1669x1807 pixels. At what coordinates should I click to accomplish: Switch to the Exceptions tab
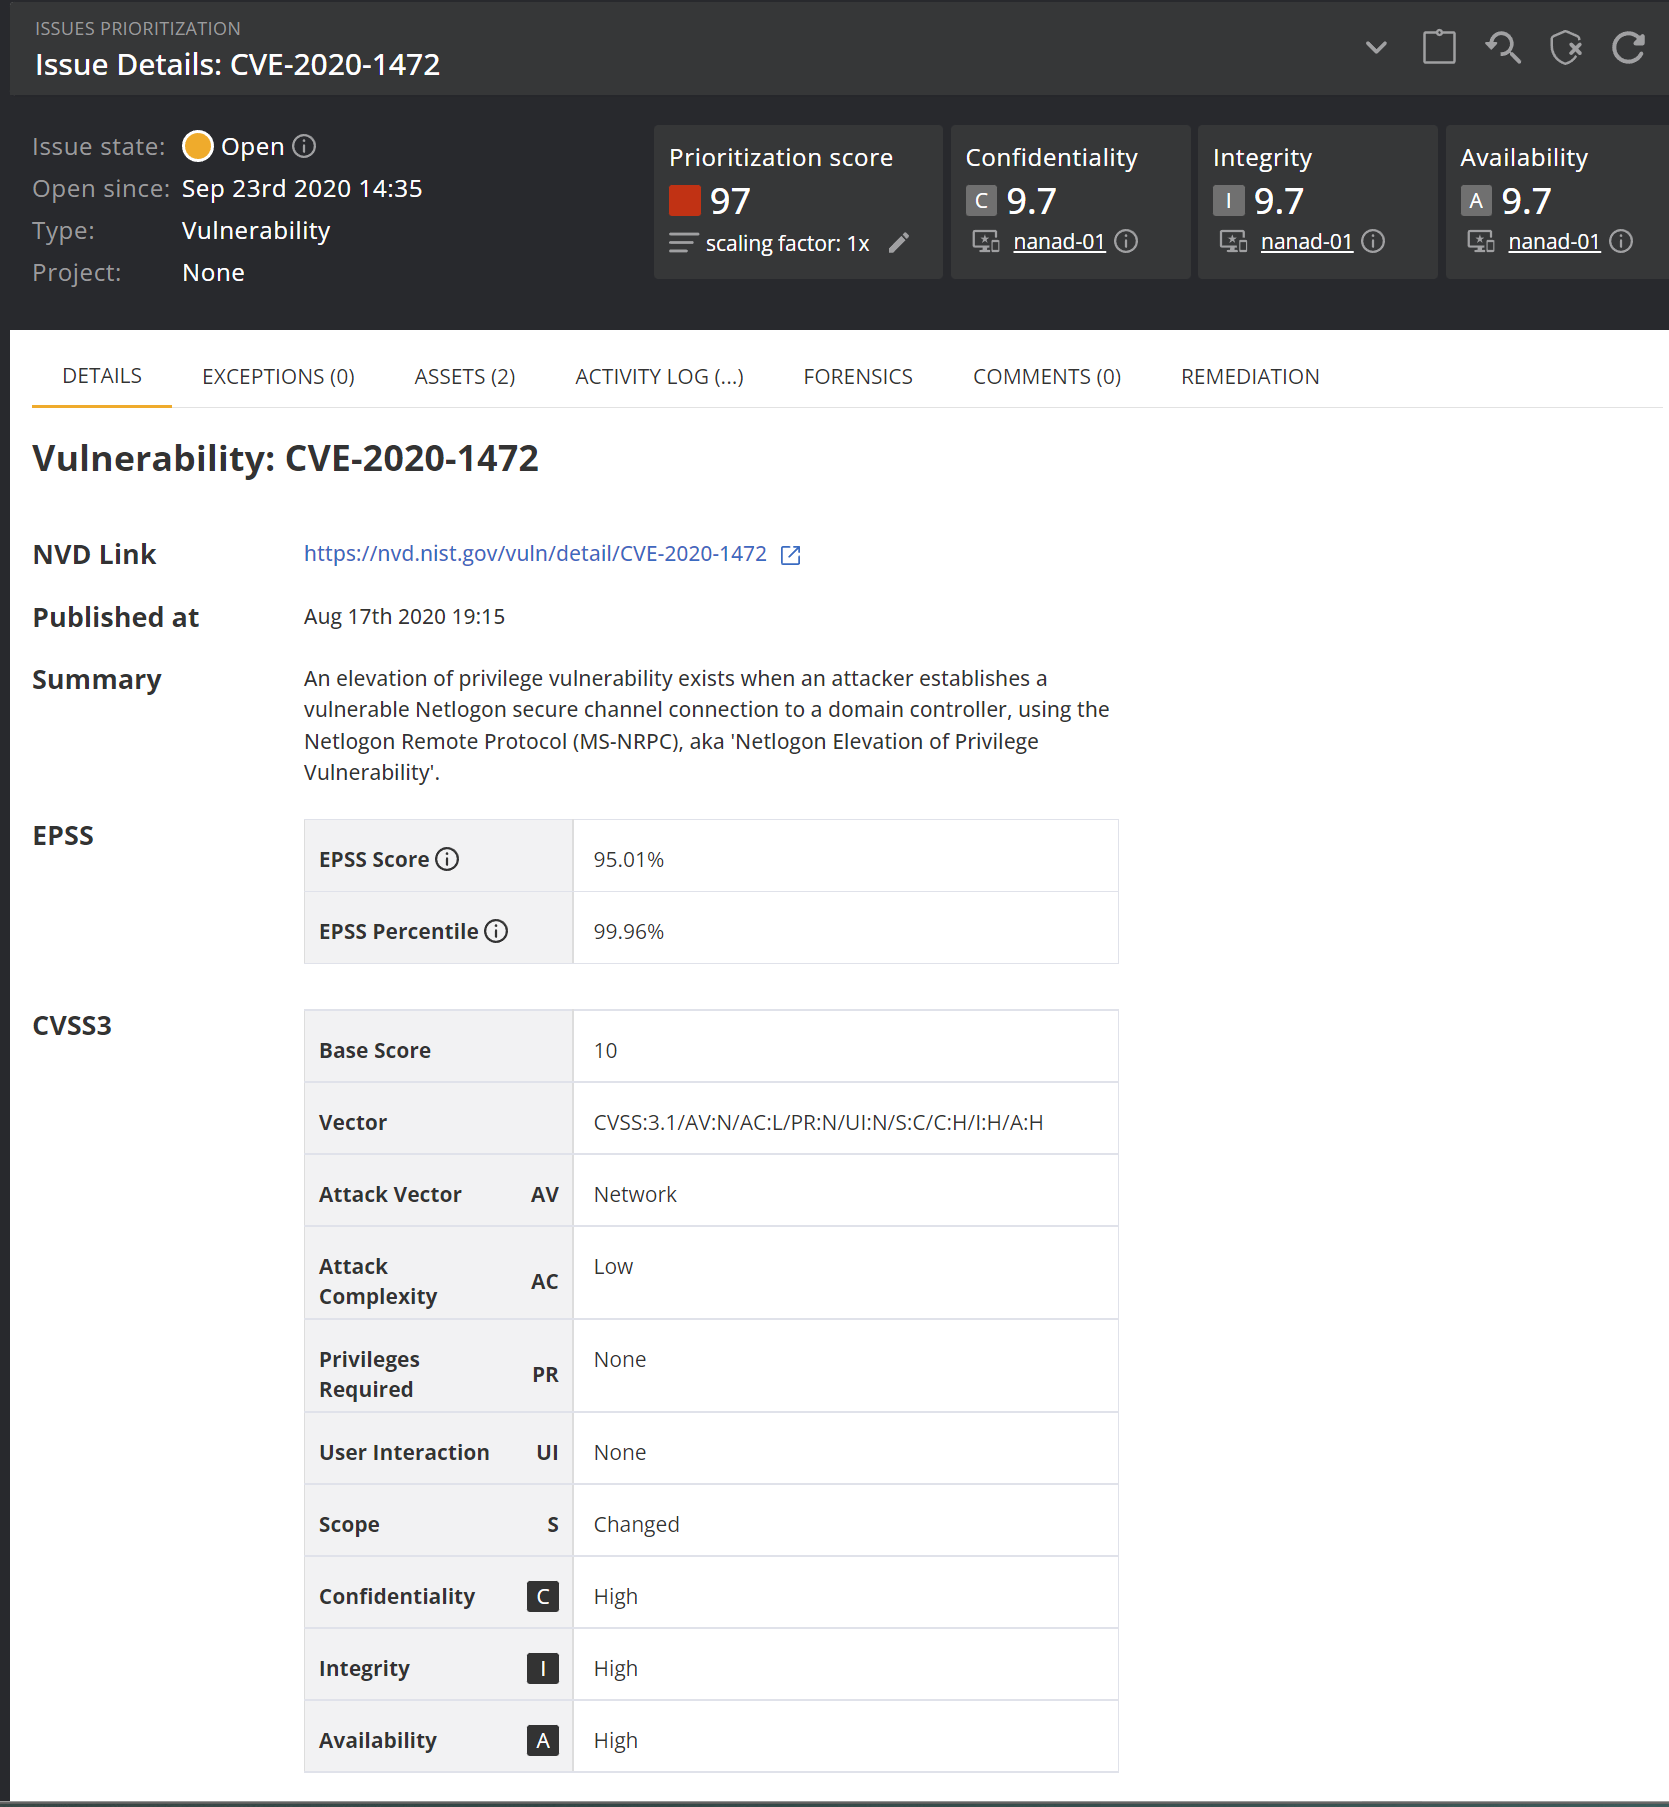(278, 377)
